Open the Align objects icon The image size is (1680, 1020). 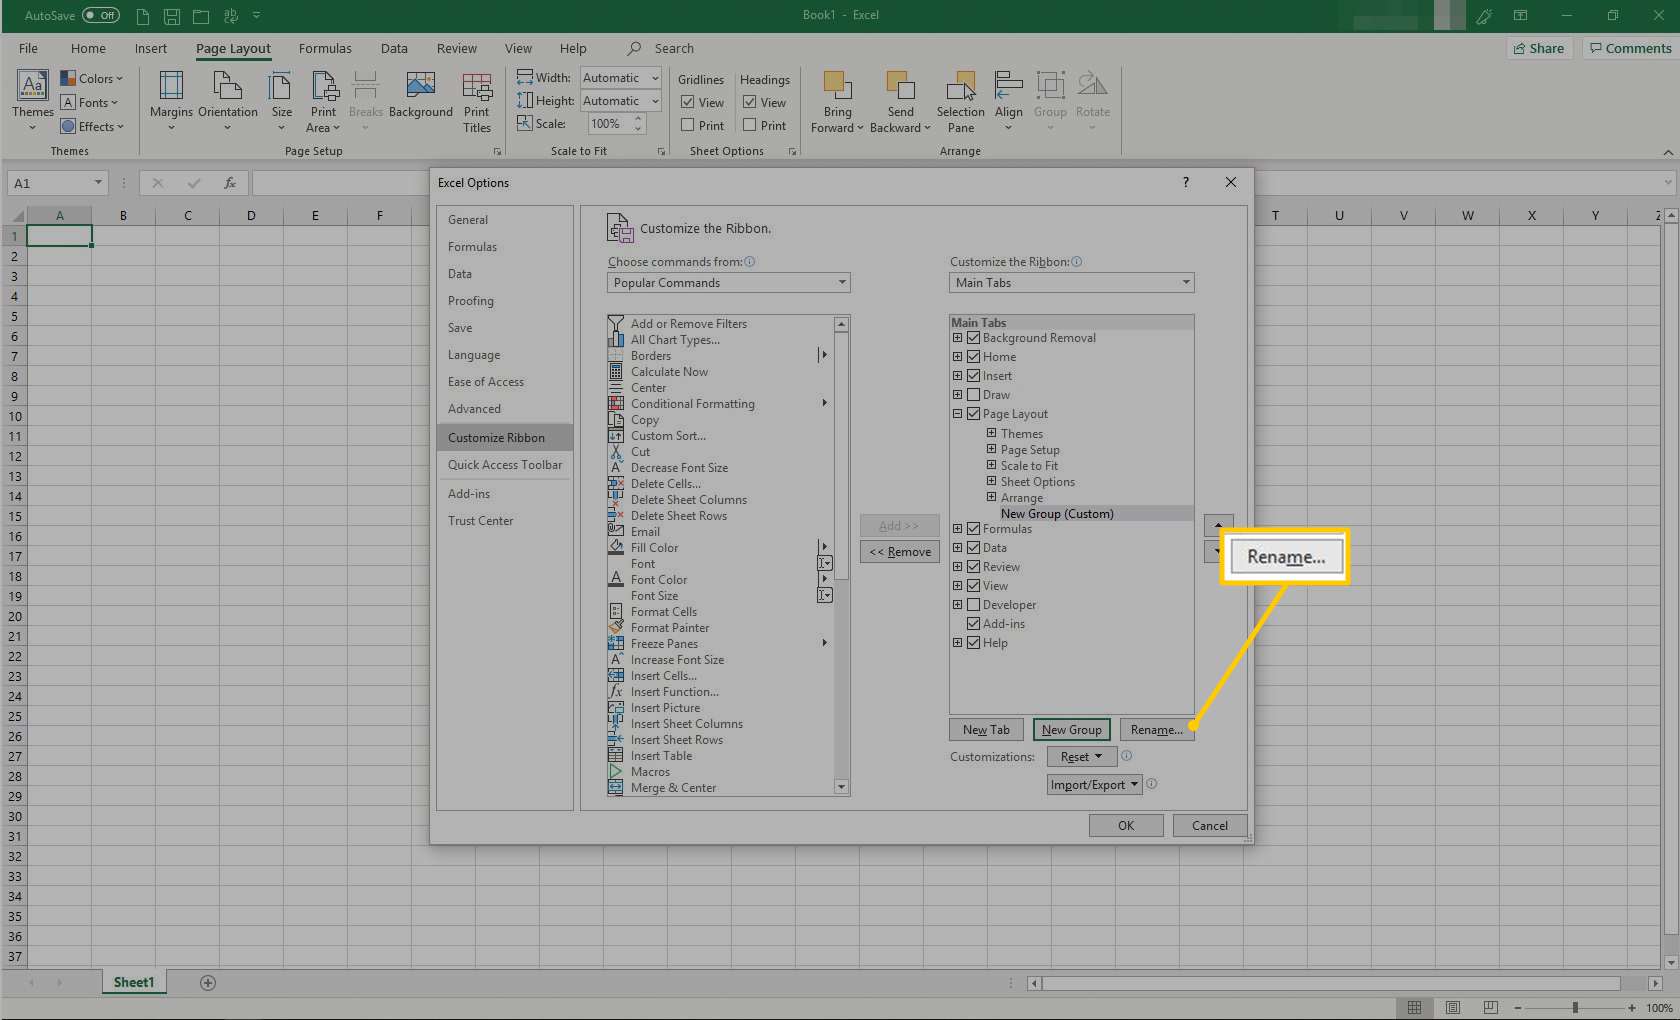(1008, 87)
